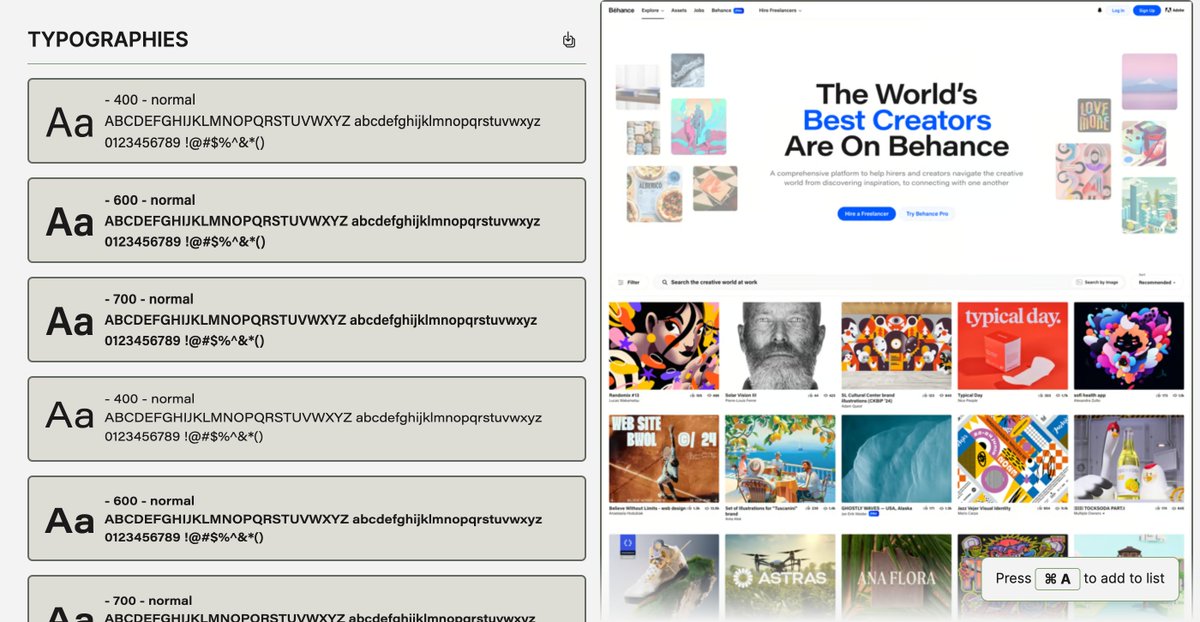Open the notifications bell on Behance
Viewport: 1200px width, 622px height.
1098,10
